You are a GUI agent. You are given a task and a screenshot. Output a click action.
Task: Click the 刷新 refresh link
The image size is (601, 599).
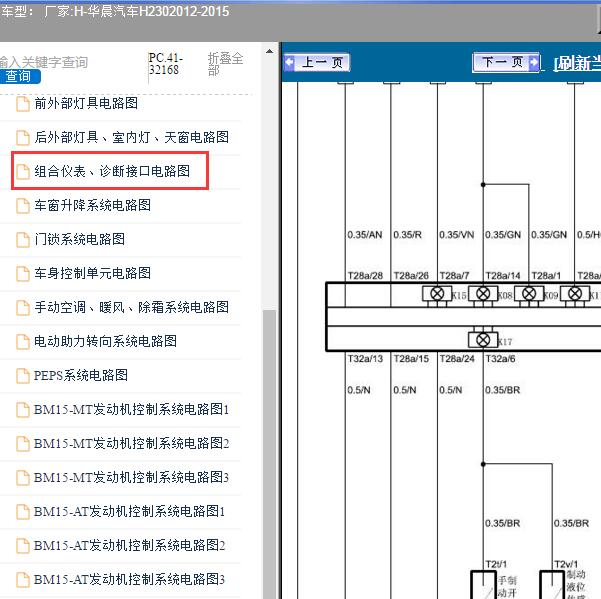578,63
